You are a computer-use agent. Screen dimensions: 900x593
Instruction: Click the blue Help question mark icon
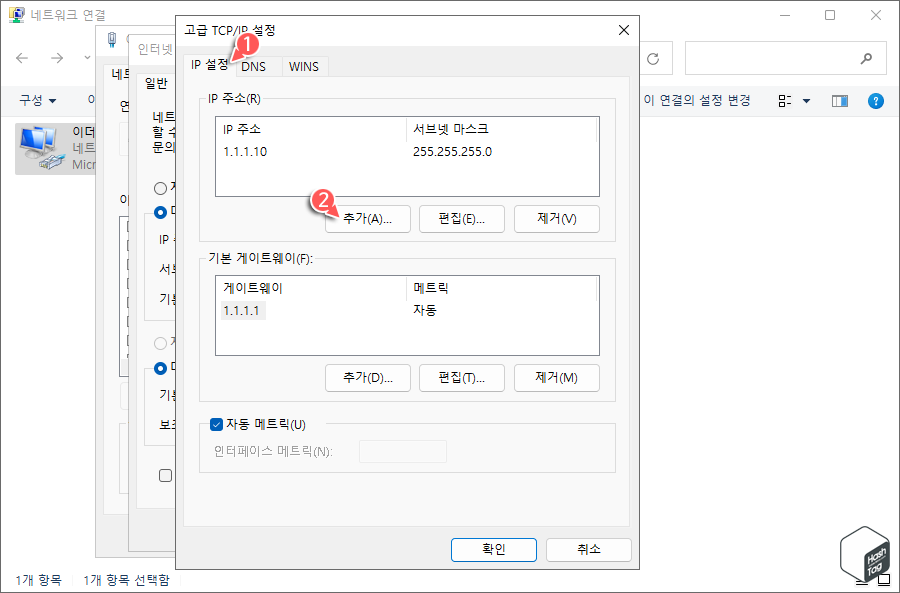876,100
